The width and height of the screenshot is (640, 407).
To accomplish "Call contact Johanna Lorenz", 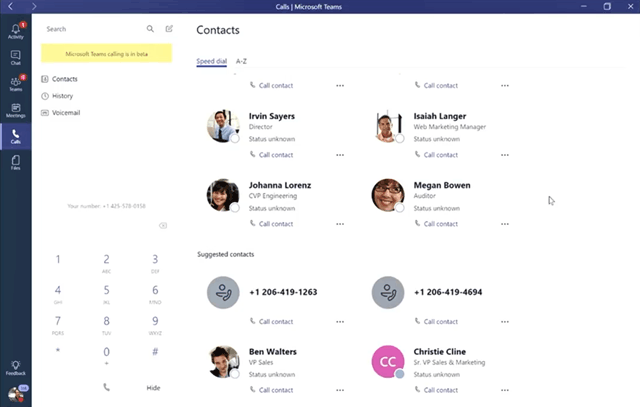I will [271, 224].
